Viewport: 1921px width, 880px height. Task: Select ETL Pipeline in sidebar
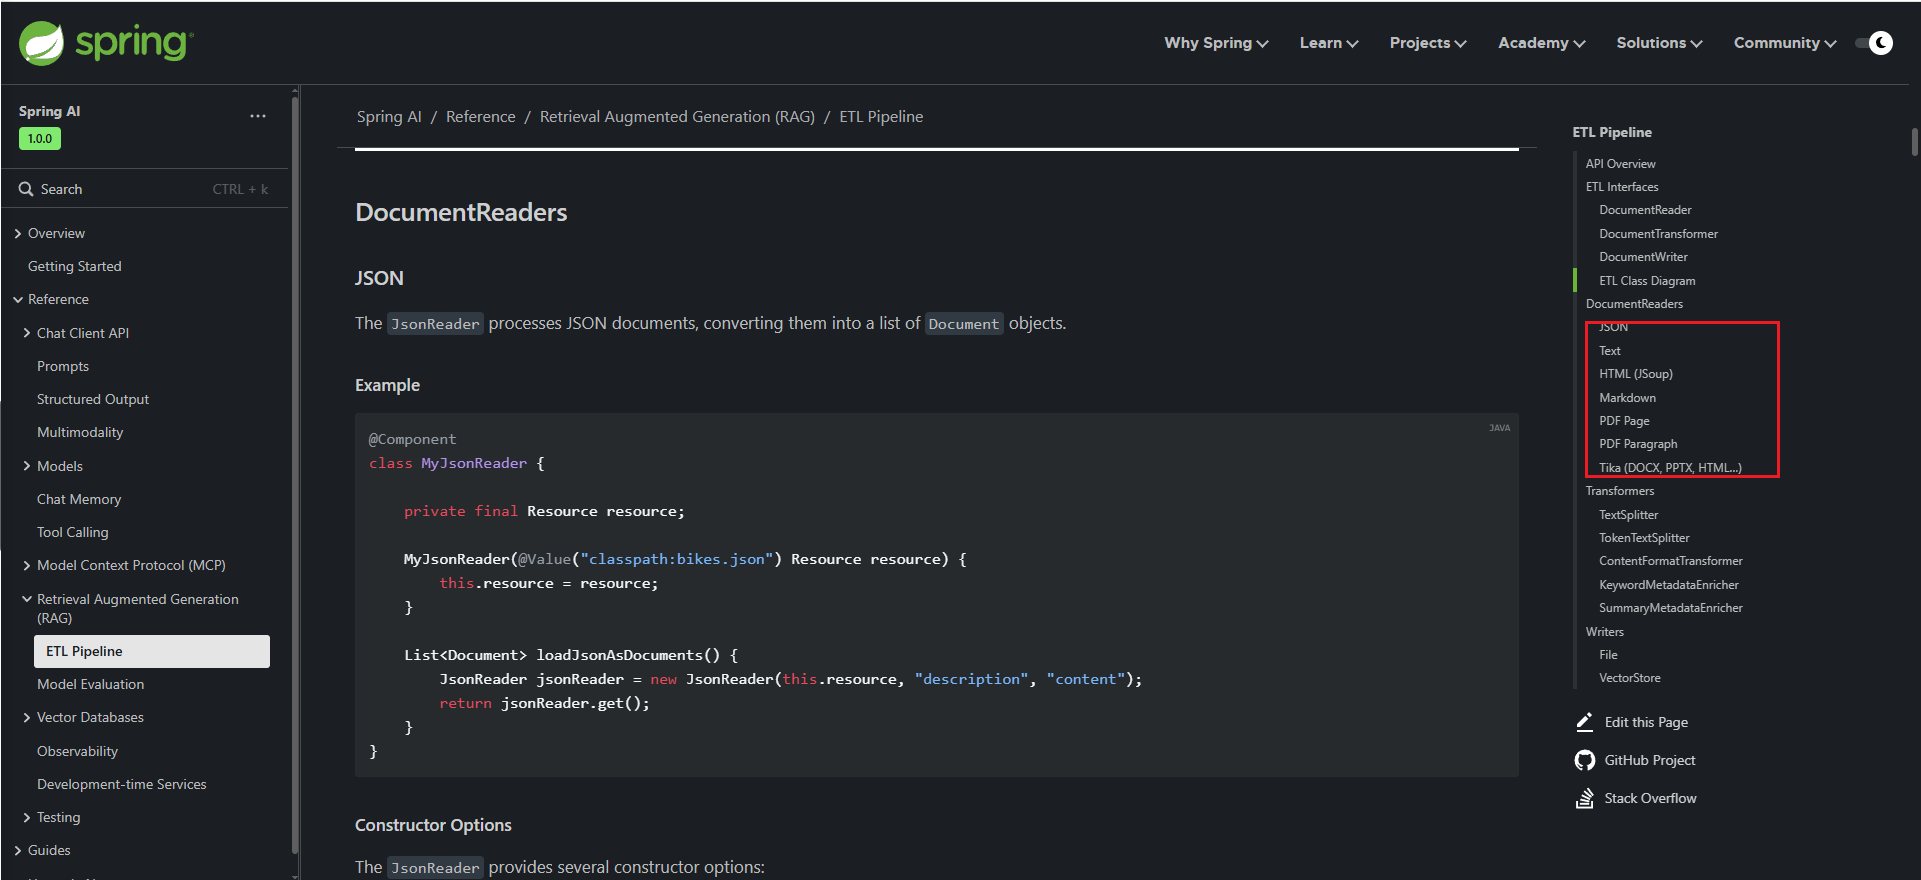152,651
